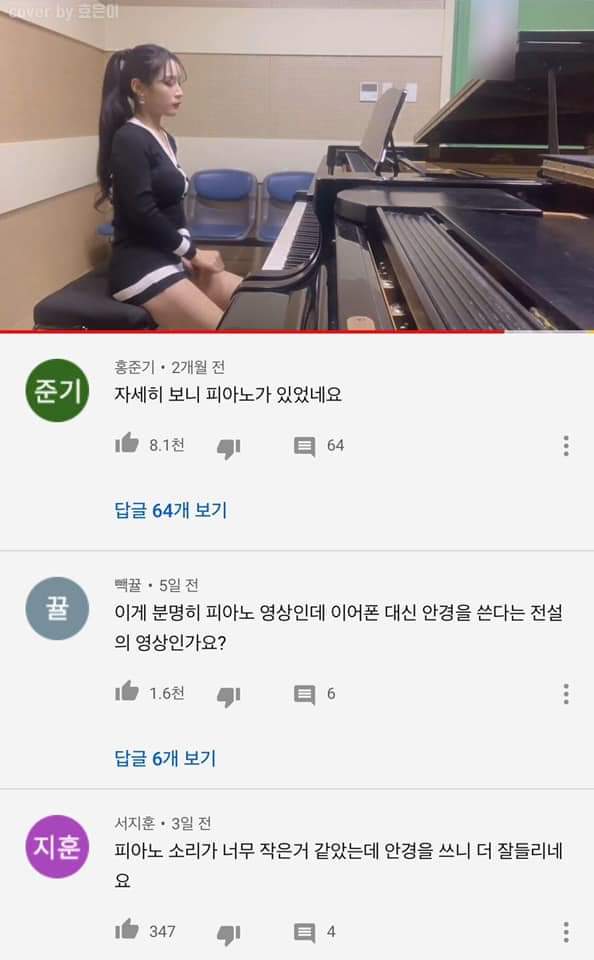594x960 pixels.
Task: Open 준기 green profile avatar
Action: tap(57, 391)
